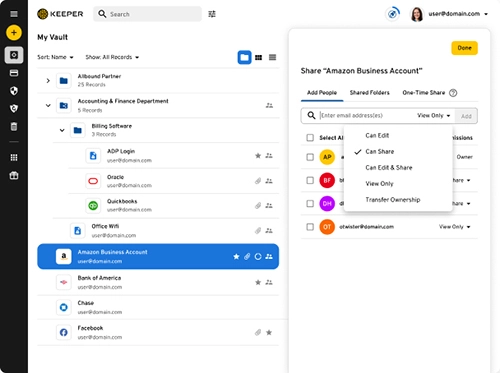Open the user@domain.com account dropdown
The width and height of the screenshot is (500, 373).
pyautogui.click(x=458, y=14)
